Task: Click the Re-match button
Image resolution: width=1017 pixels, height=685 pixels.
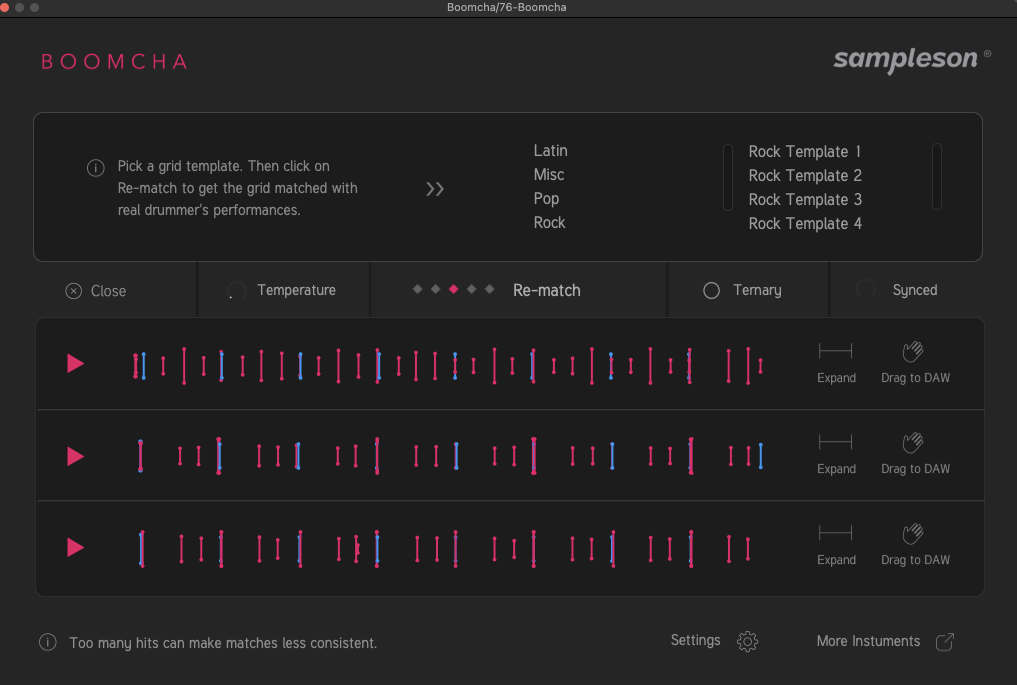Action: tap(546, 291)
